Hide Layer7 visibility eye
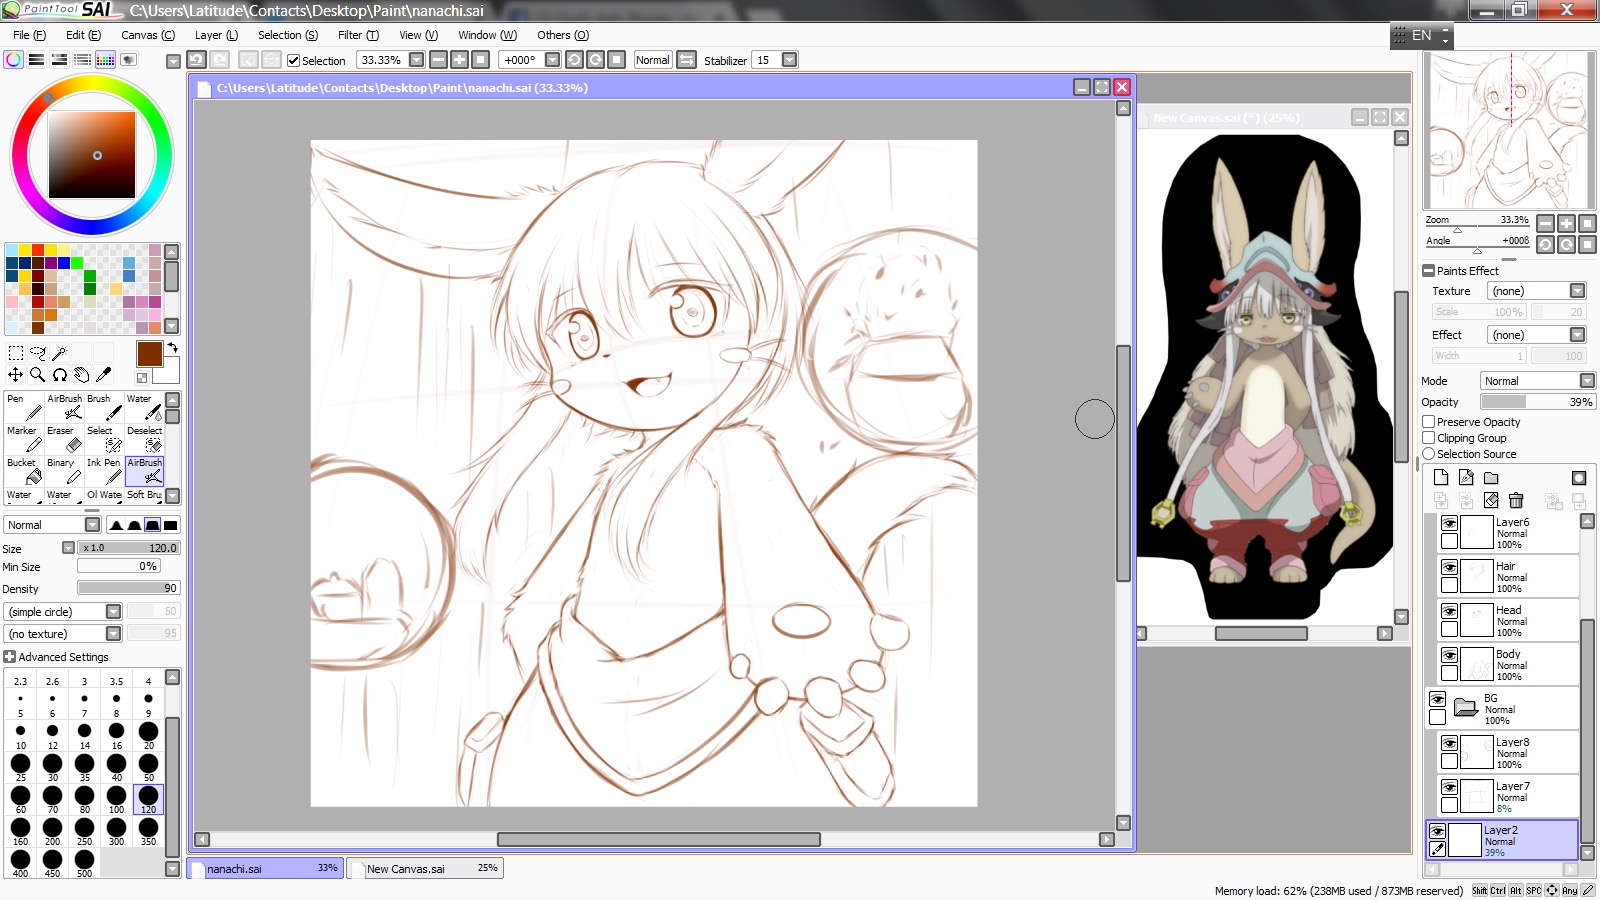 (1449, 787)
